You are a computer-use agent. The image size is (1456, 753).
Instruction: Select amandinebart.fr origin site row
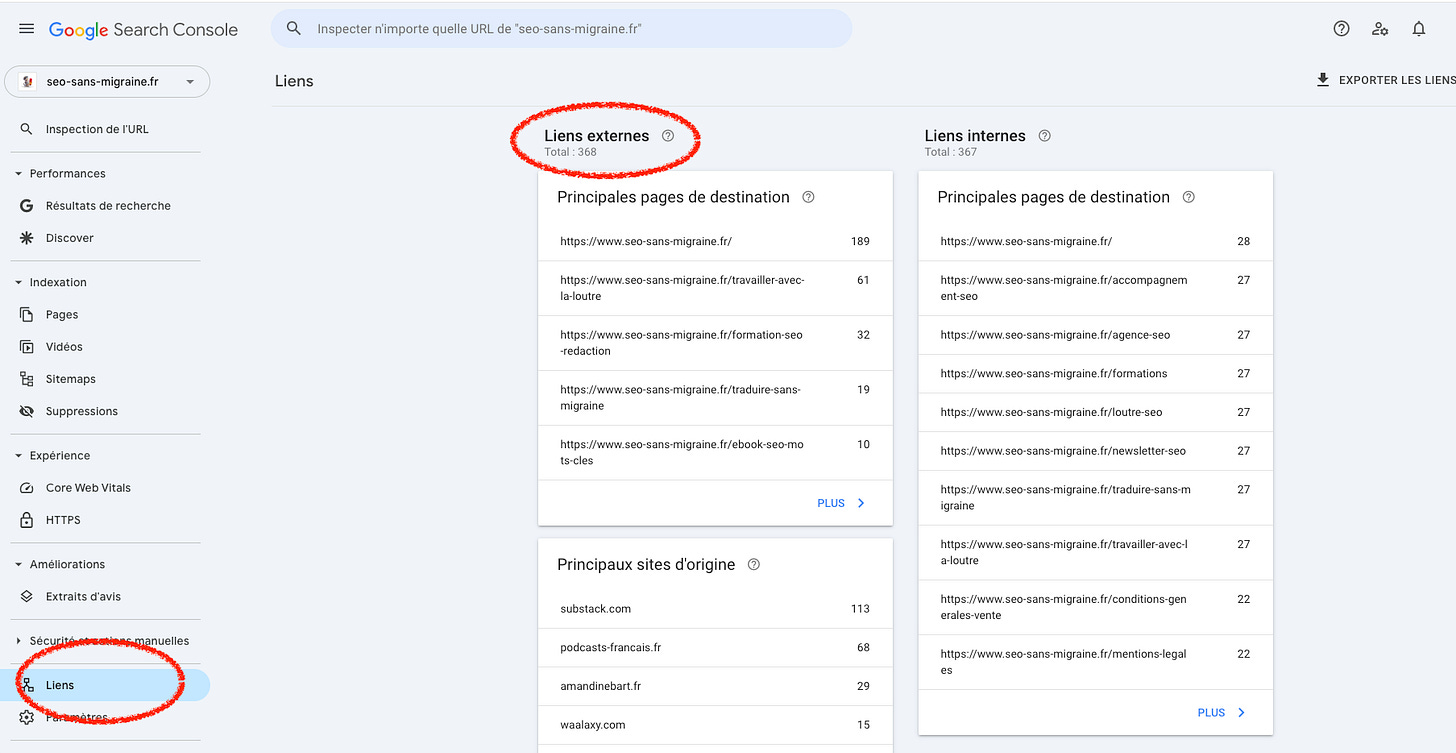pyautogui.click(x=715, y=686)
